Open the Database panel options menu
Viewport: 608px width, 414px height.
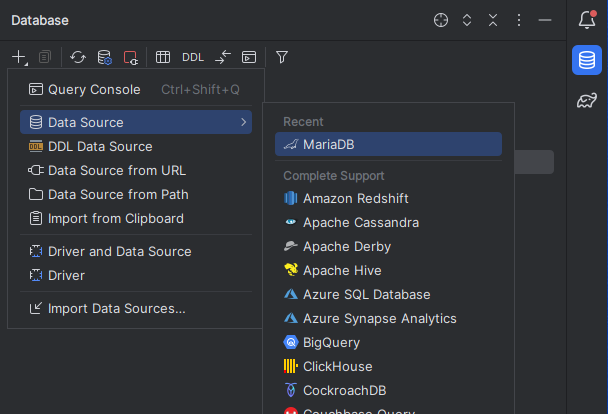pos(519,20)
